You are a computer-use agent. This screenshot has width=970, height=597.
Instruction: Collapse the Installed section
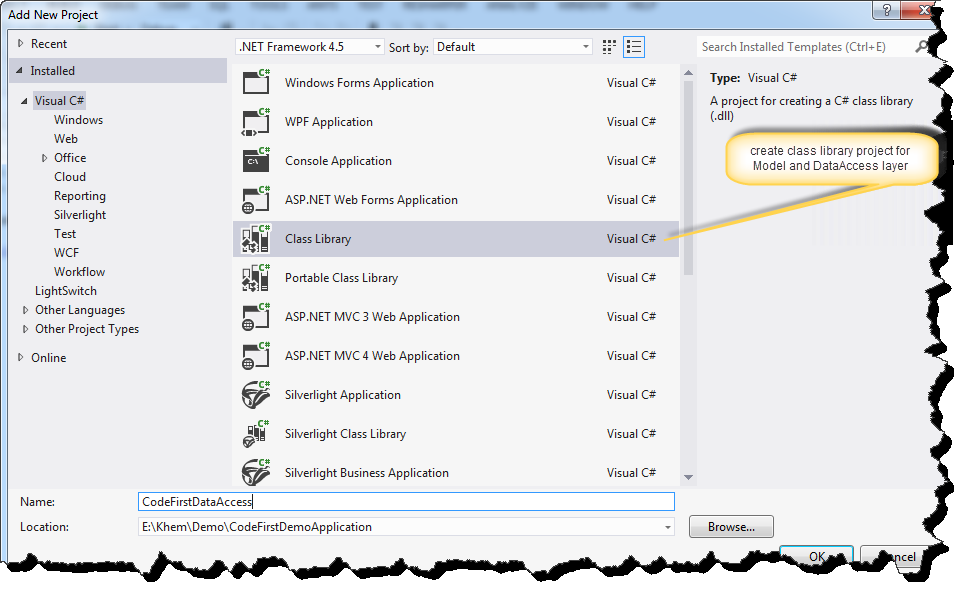[x=19, y=71]
